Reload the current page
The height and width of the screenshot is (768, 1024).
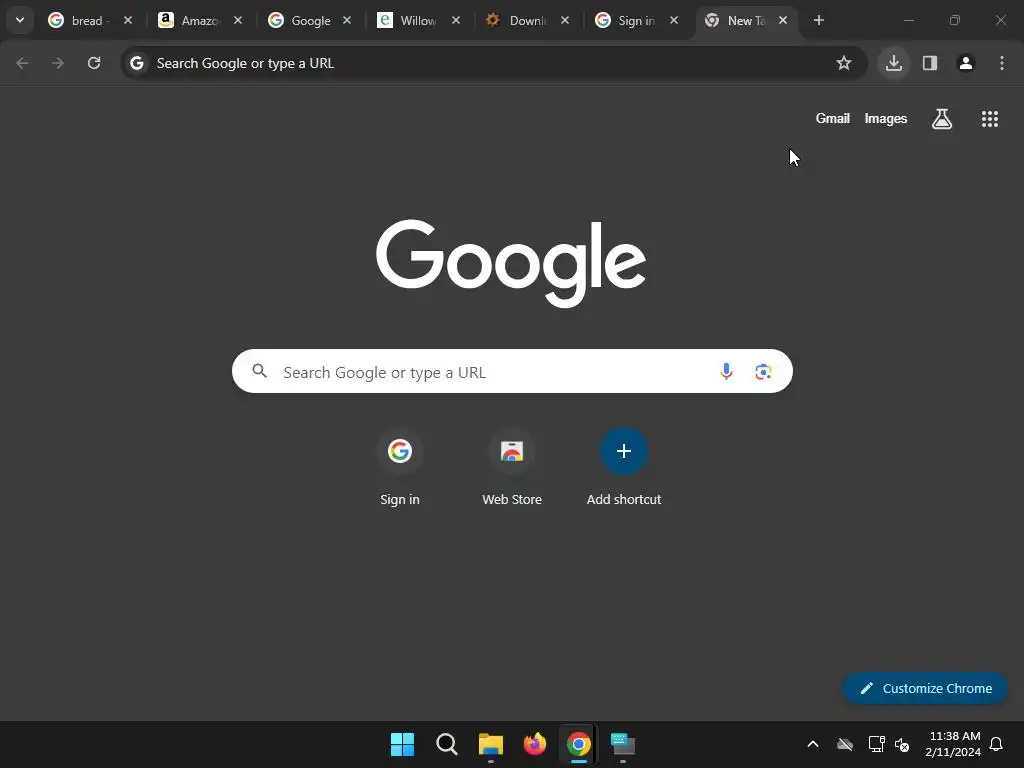[94, 63]
